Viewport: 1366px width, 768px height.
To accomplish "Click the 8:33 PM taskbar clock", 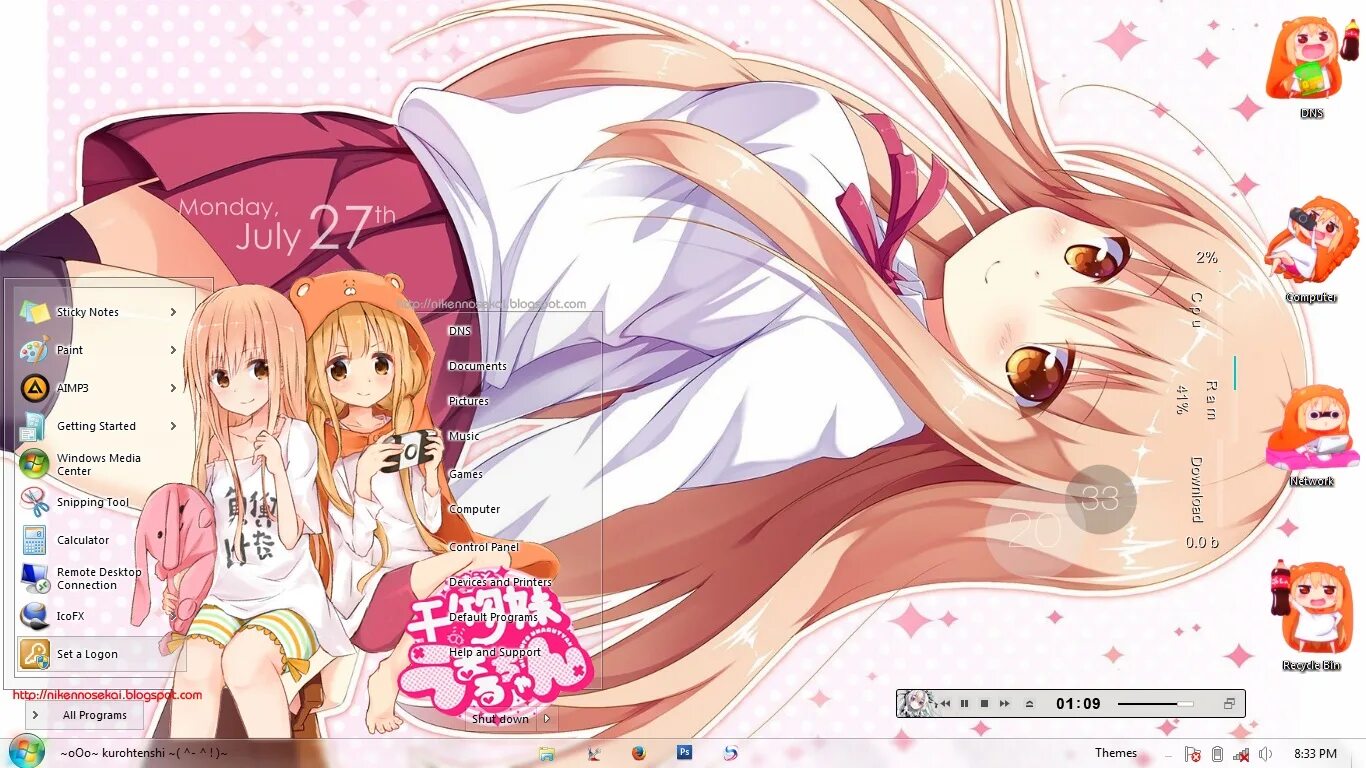I will tap(1315, 754).
